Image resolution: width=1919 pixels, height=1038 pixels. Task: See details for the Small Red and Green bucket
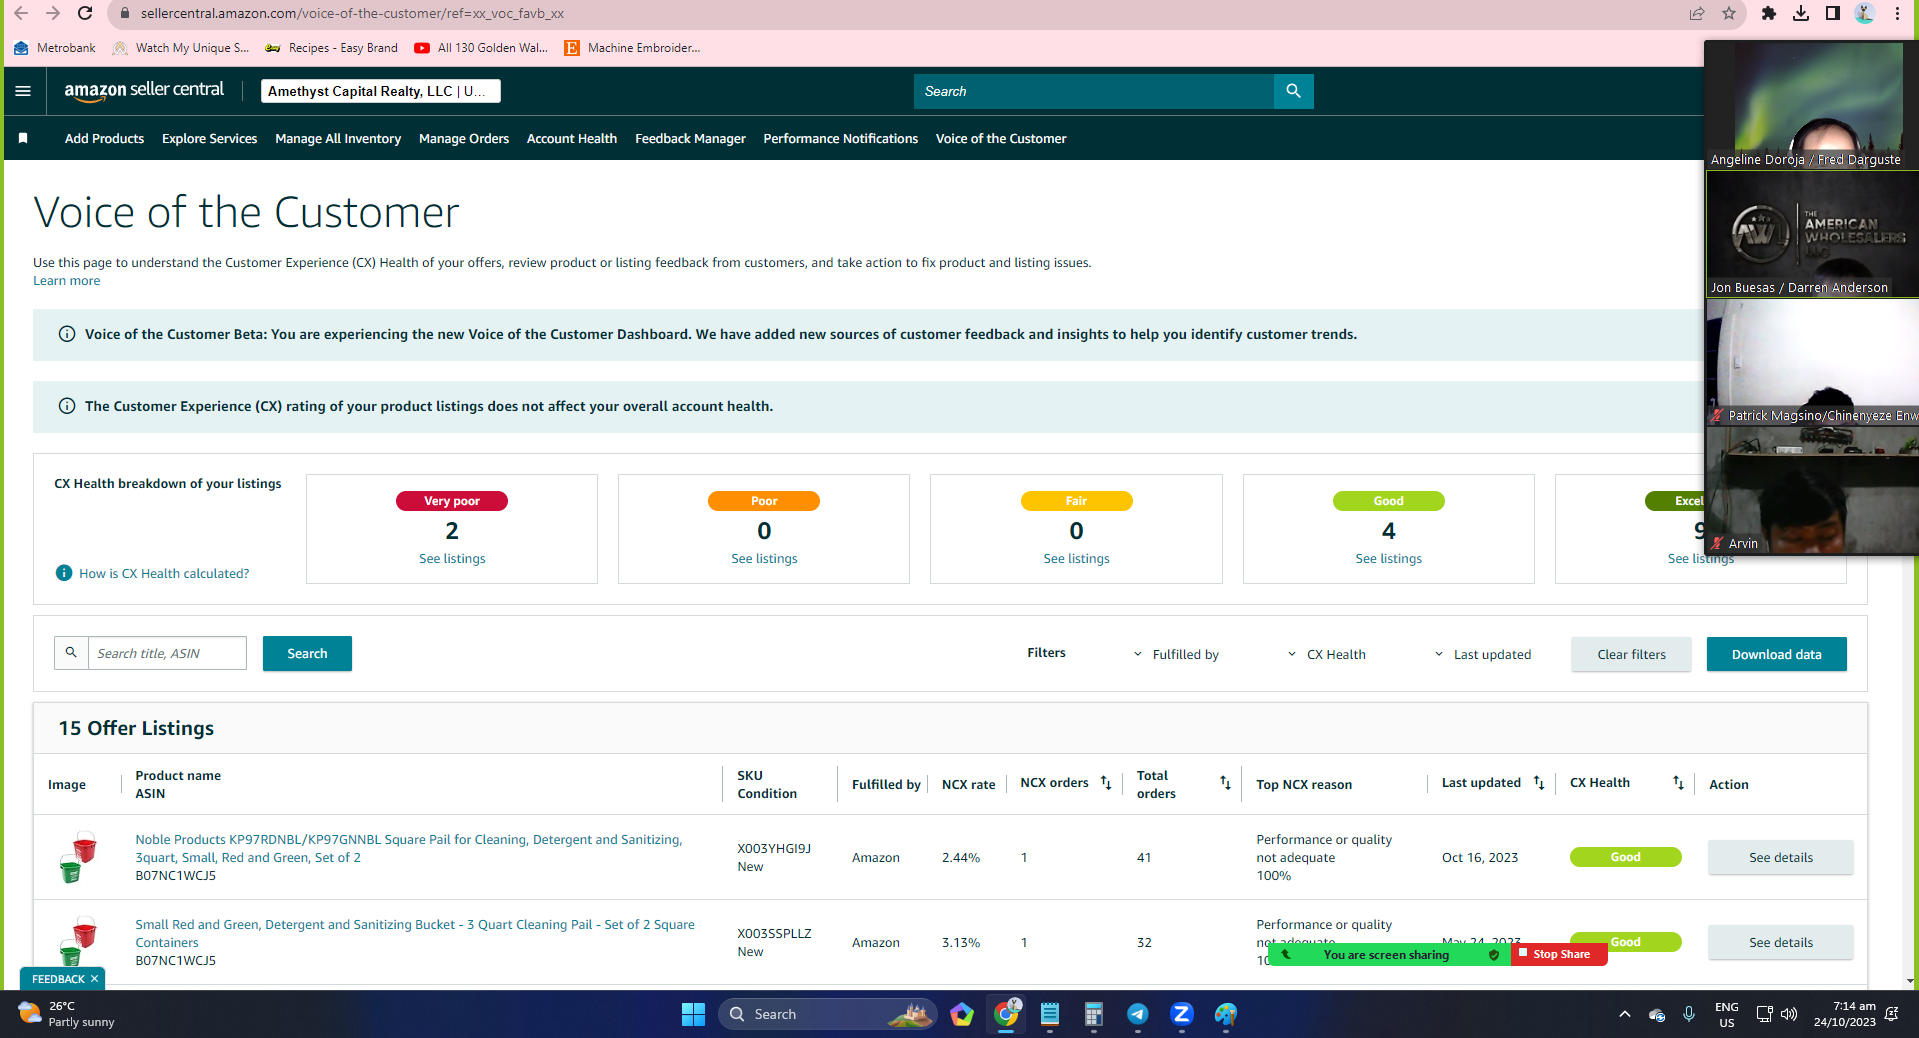(1780, 942)
